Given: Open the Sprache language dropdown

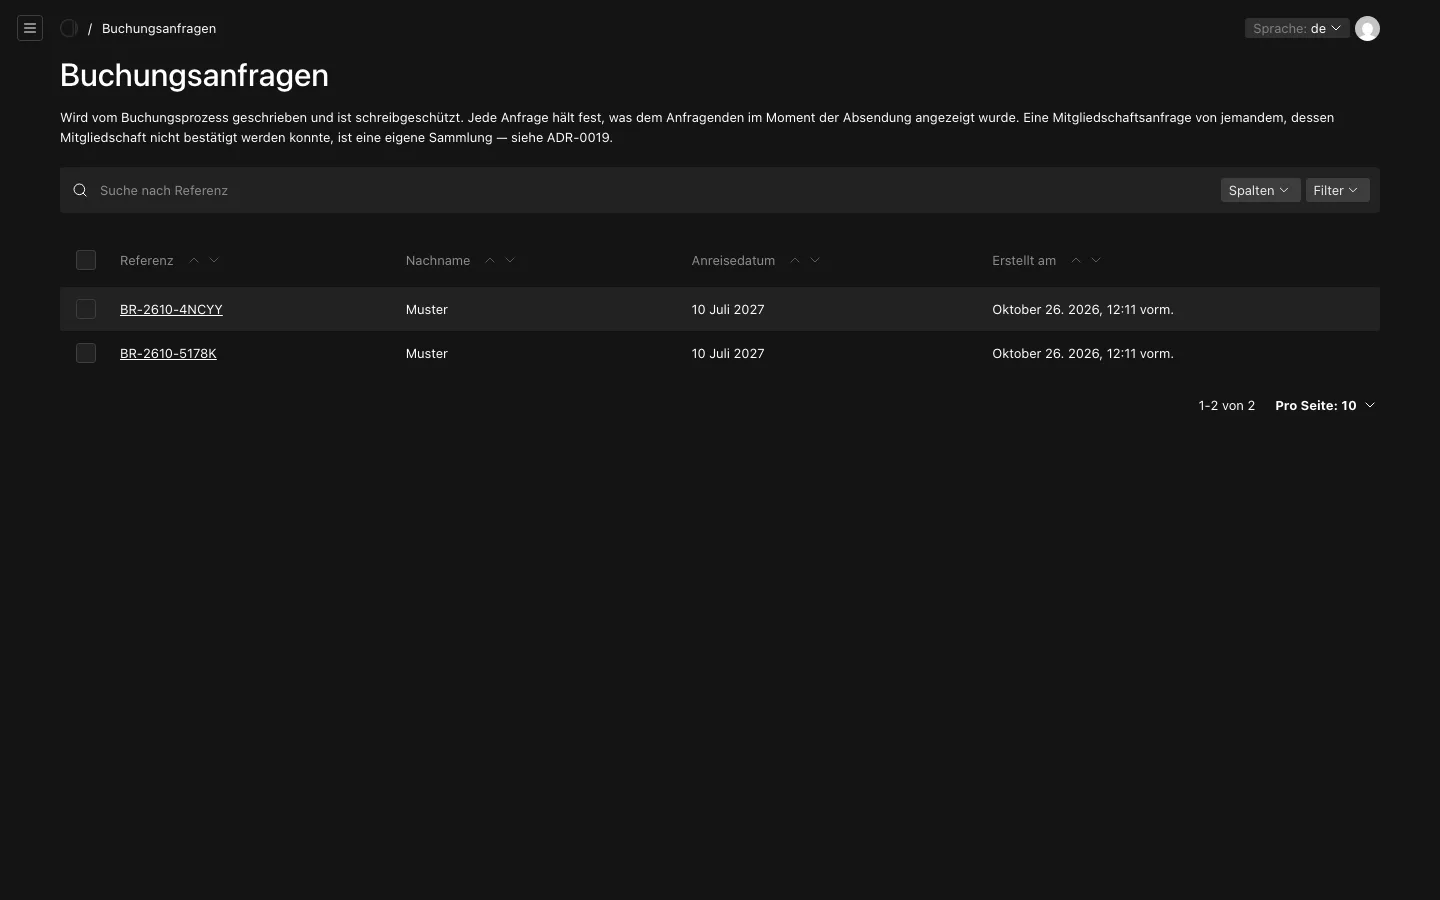Looking at the screenshot, I should tap(1297, 28).
